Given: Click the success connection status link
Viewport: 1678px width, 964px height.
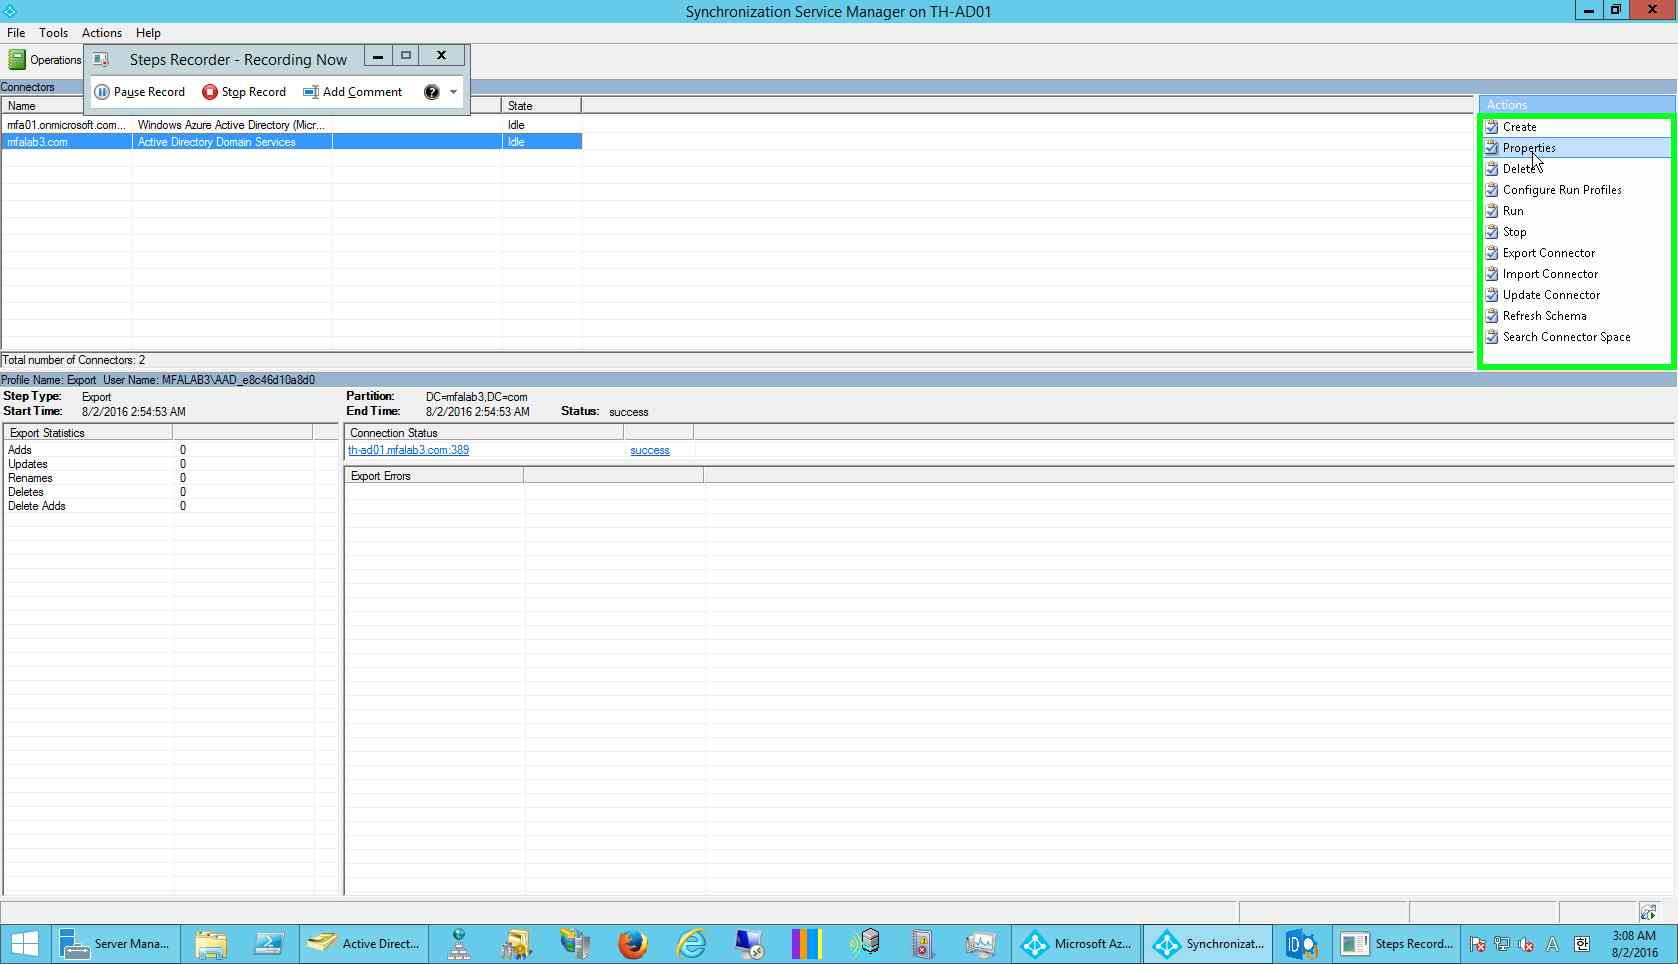Looking at the screenshot, I should [x=650, y=451].
